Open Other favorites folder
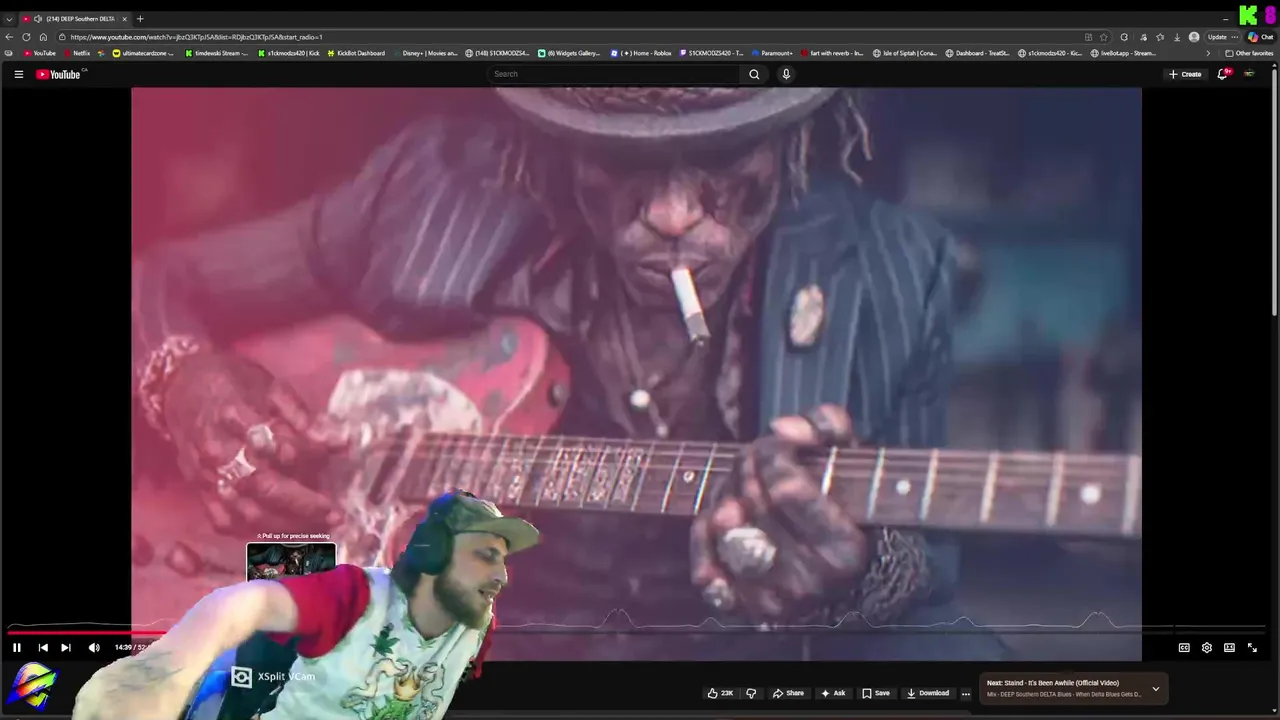 pyautogui.click(x=1249, y=53)
